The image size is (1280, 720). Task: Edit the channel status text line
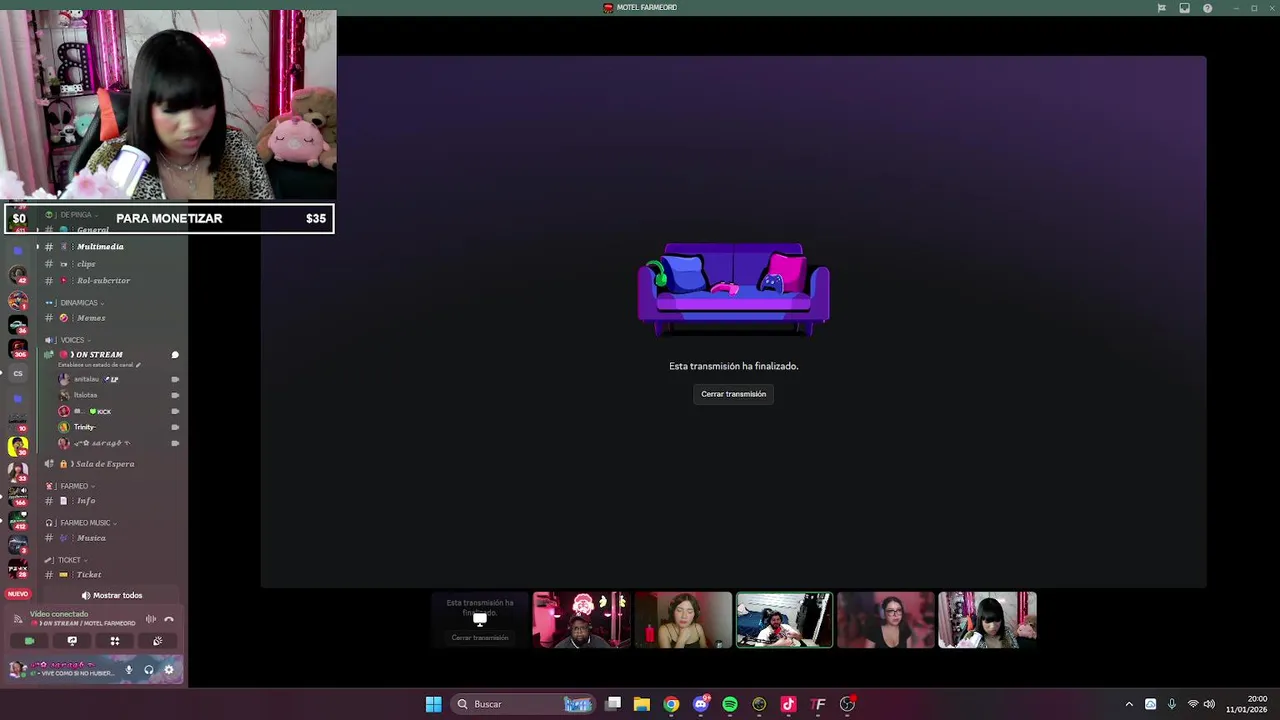pos(99,365)
